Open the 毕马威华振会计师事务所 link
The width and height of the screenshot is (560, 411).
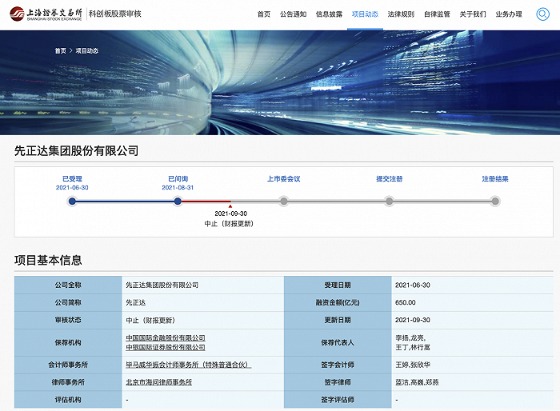pos(188,365)
